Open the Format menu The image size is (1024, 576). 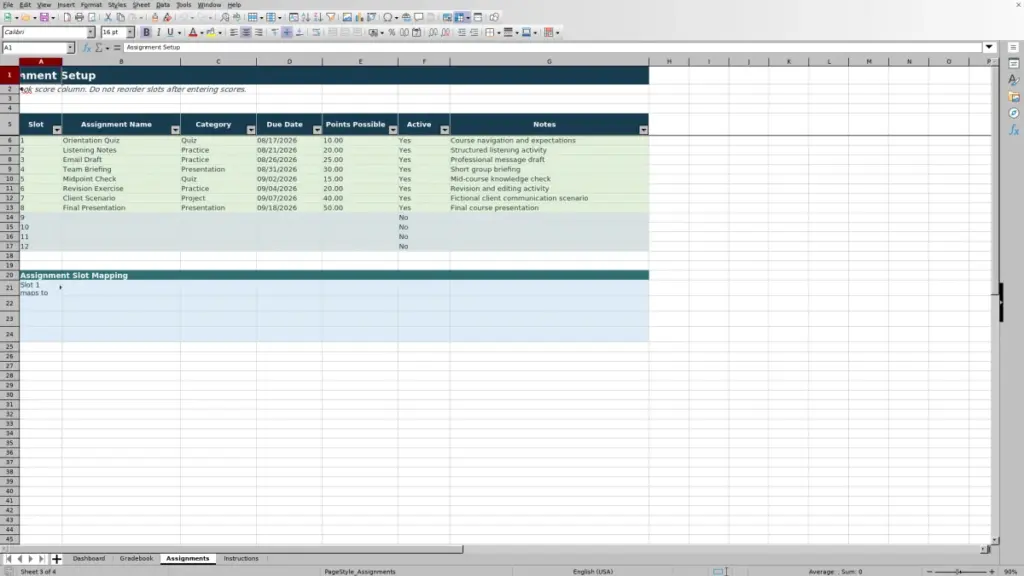[91, 5]
